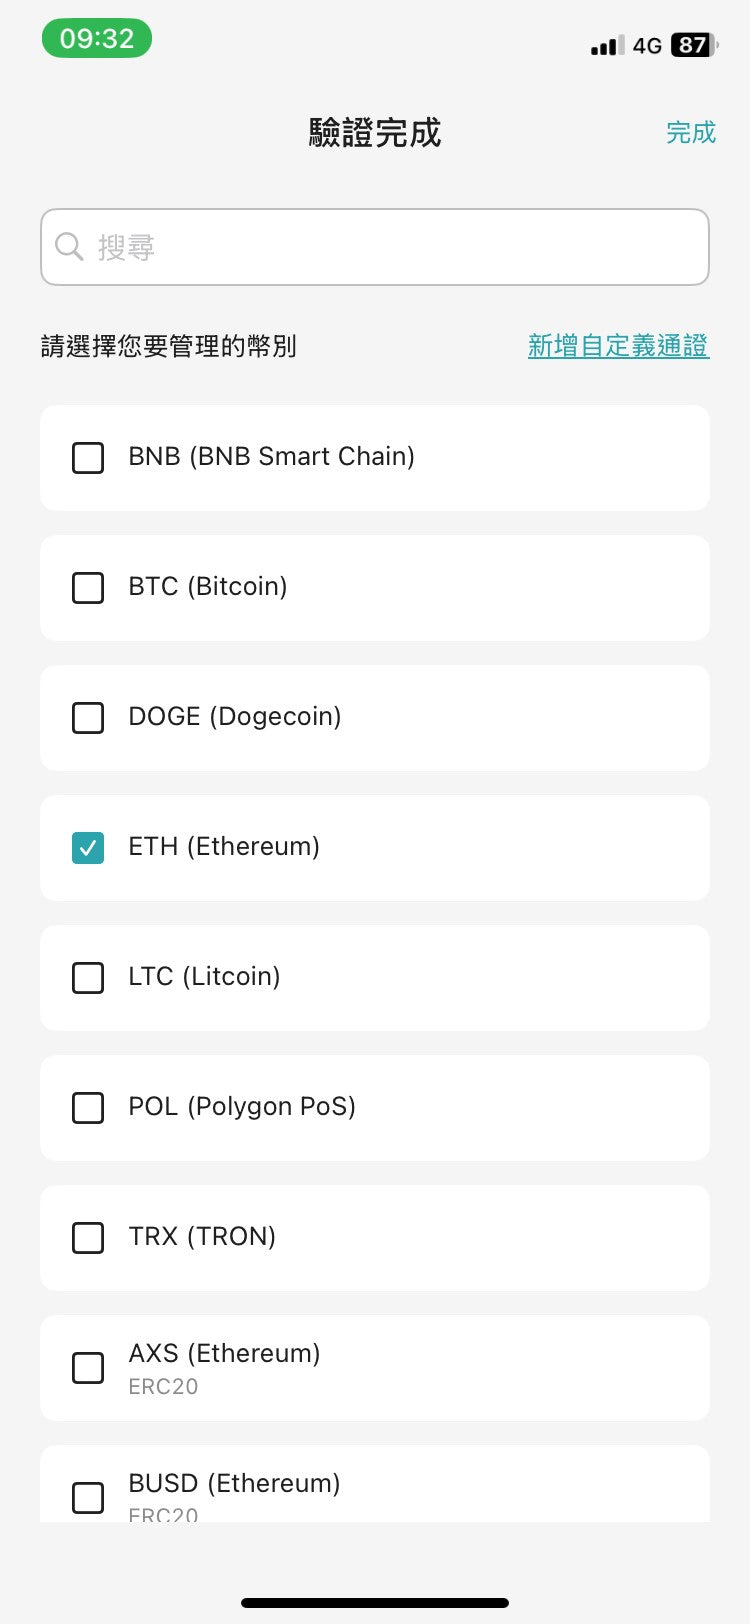Select the AXS (Ethereum) ERC20 checkbox
Viewport: 750px width, 1624px height.
(88, 1368)
